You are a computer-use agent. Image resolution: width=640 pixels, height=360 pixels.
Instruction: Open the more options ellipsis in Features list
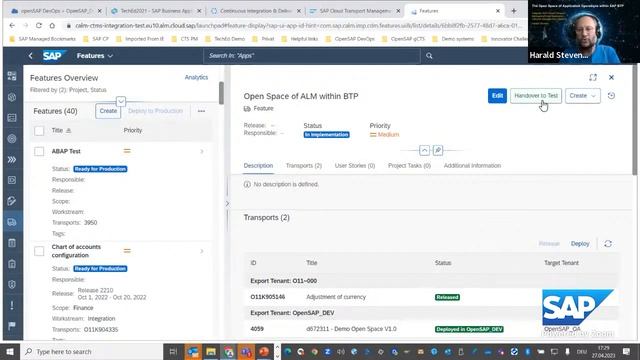[201, 111]
